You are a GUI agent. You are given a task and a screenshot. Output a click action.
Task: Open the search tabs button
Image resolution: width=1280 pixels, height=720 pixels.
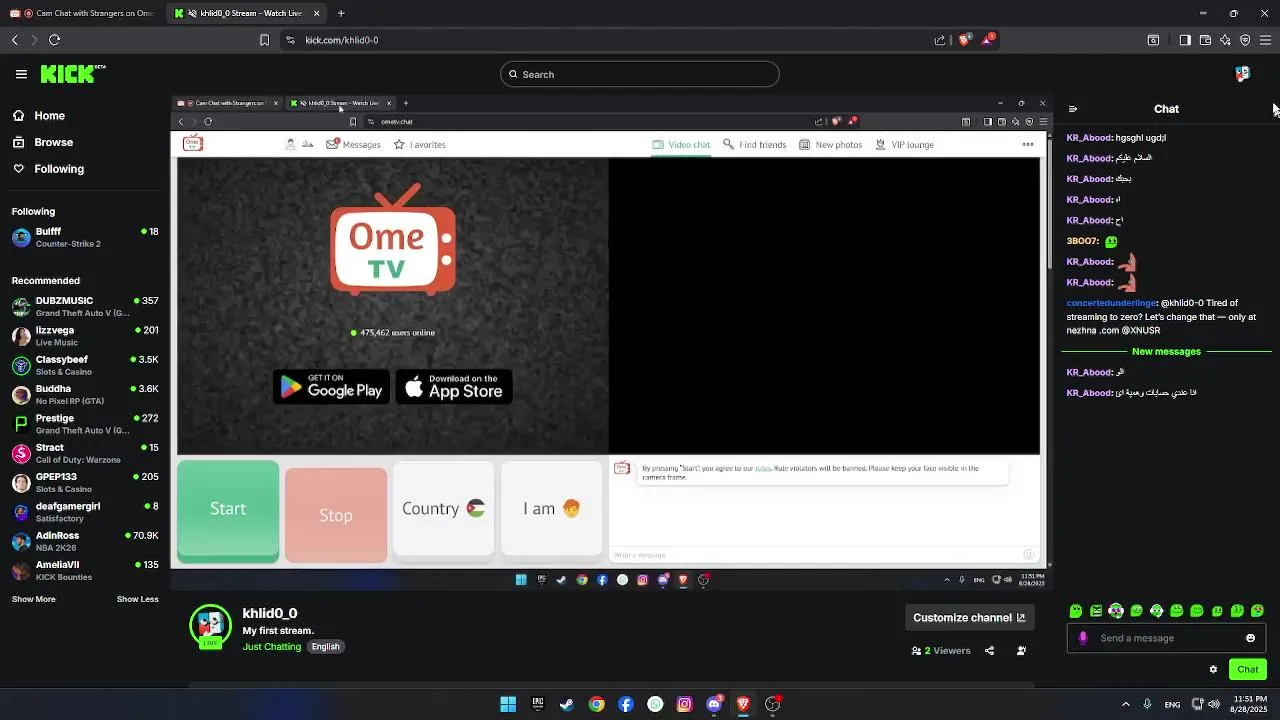tap(1153, 40)
